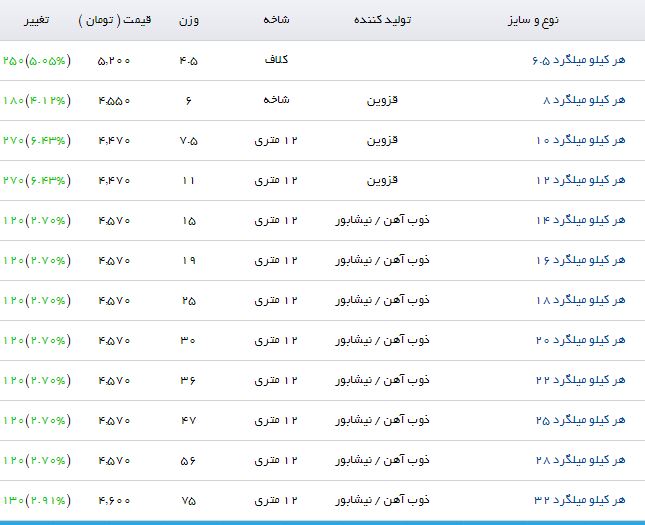Select the 'هر کیلو میلگرد 12' link
This screenshot has width=645, height=525.
[580, 181]
